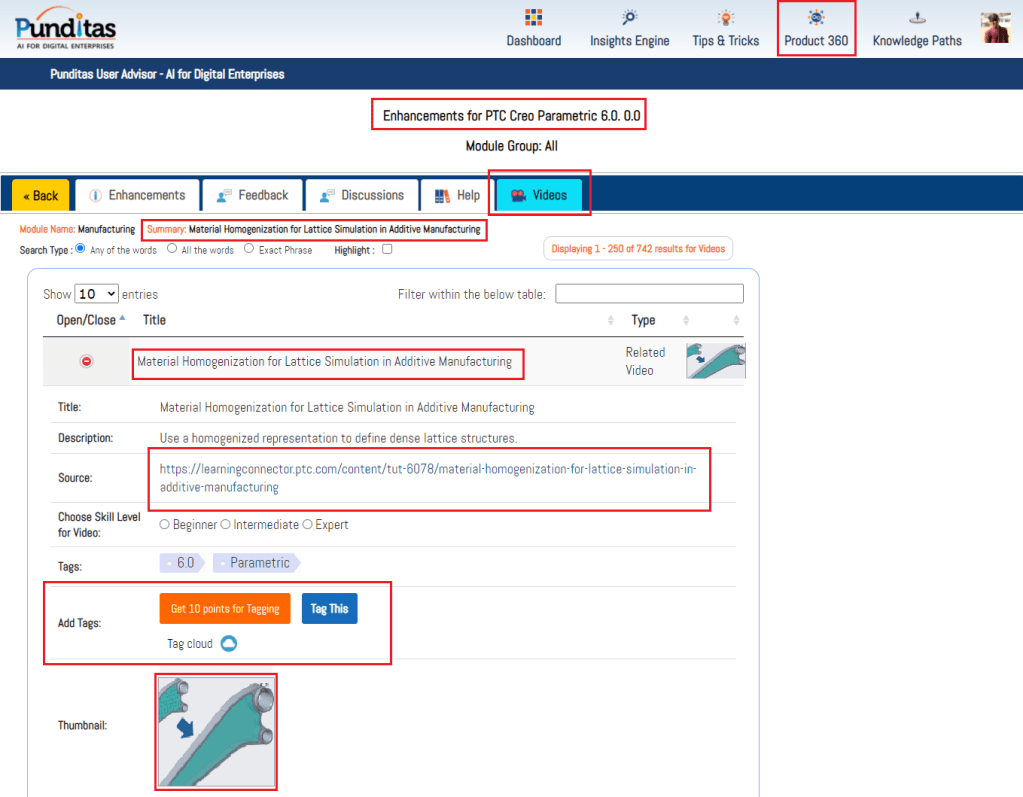Click the filter within table input field
The width and height of the screenshot is (1023, 797).
649,294
